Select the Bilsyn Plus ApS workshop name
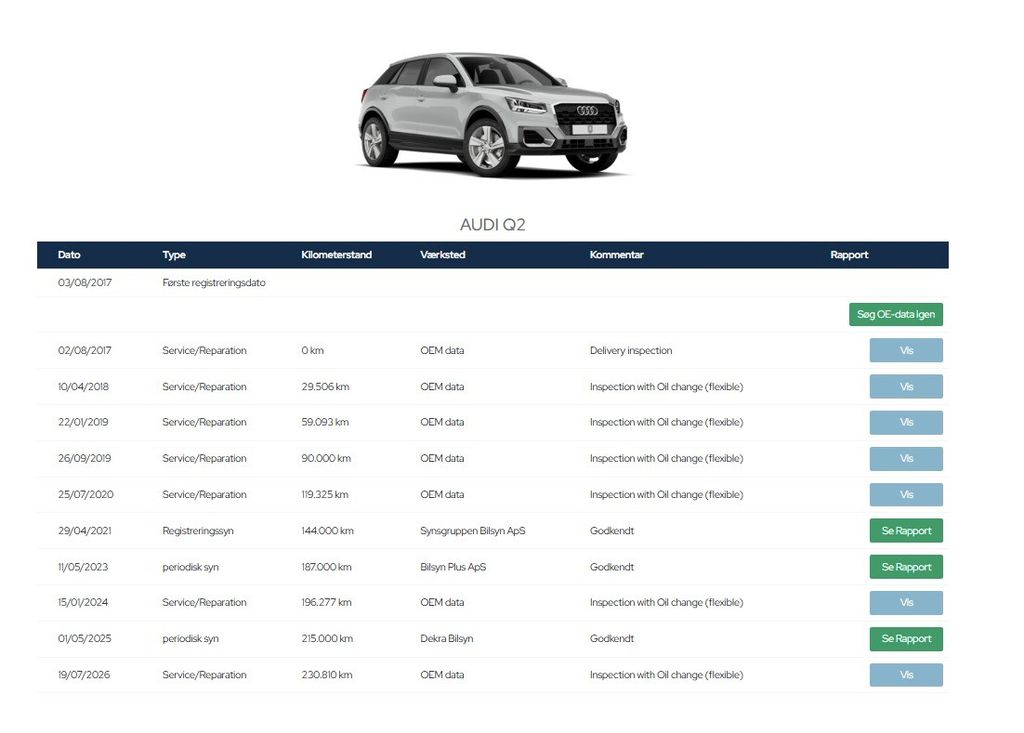This screenshot has height=733, width=1024. tap(453, 567)
